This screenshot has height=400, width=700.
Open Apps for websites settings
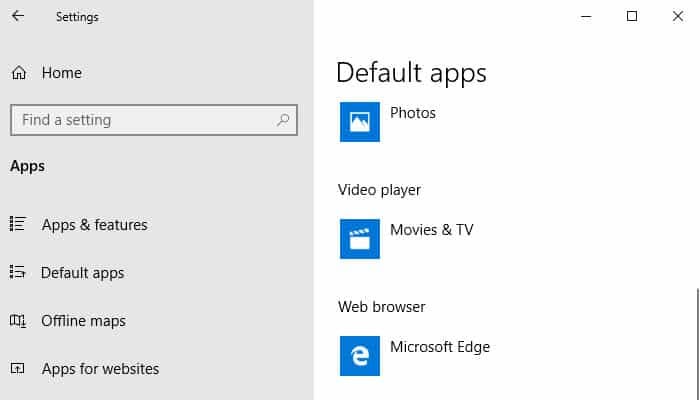coord(100,369)
